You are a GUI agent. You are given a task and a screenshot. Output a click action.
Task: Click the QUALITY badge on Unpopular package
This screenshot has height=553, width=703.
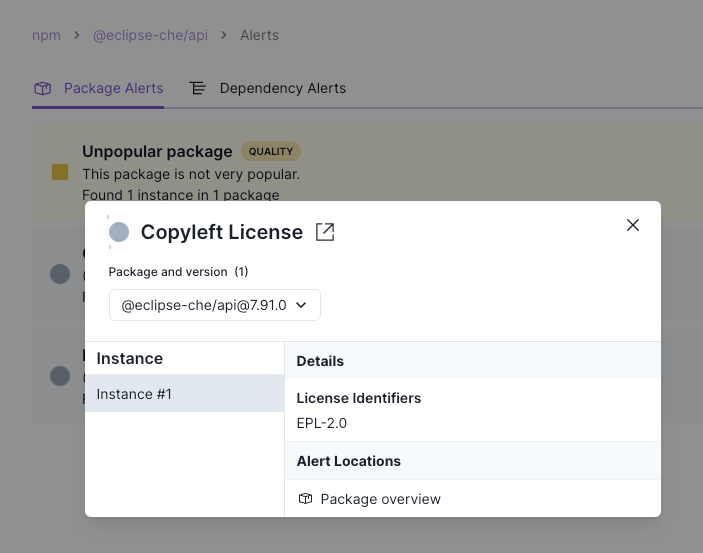271,152
